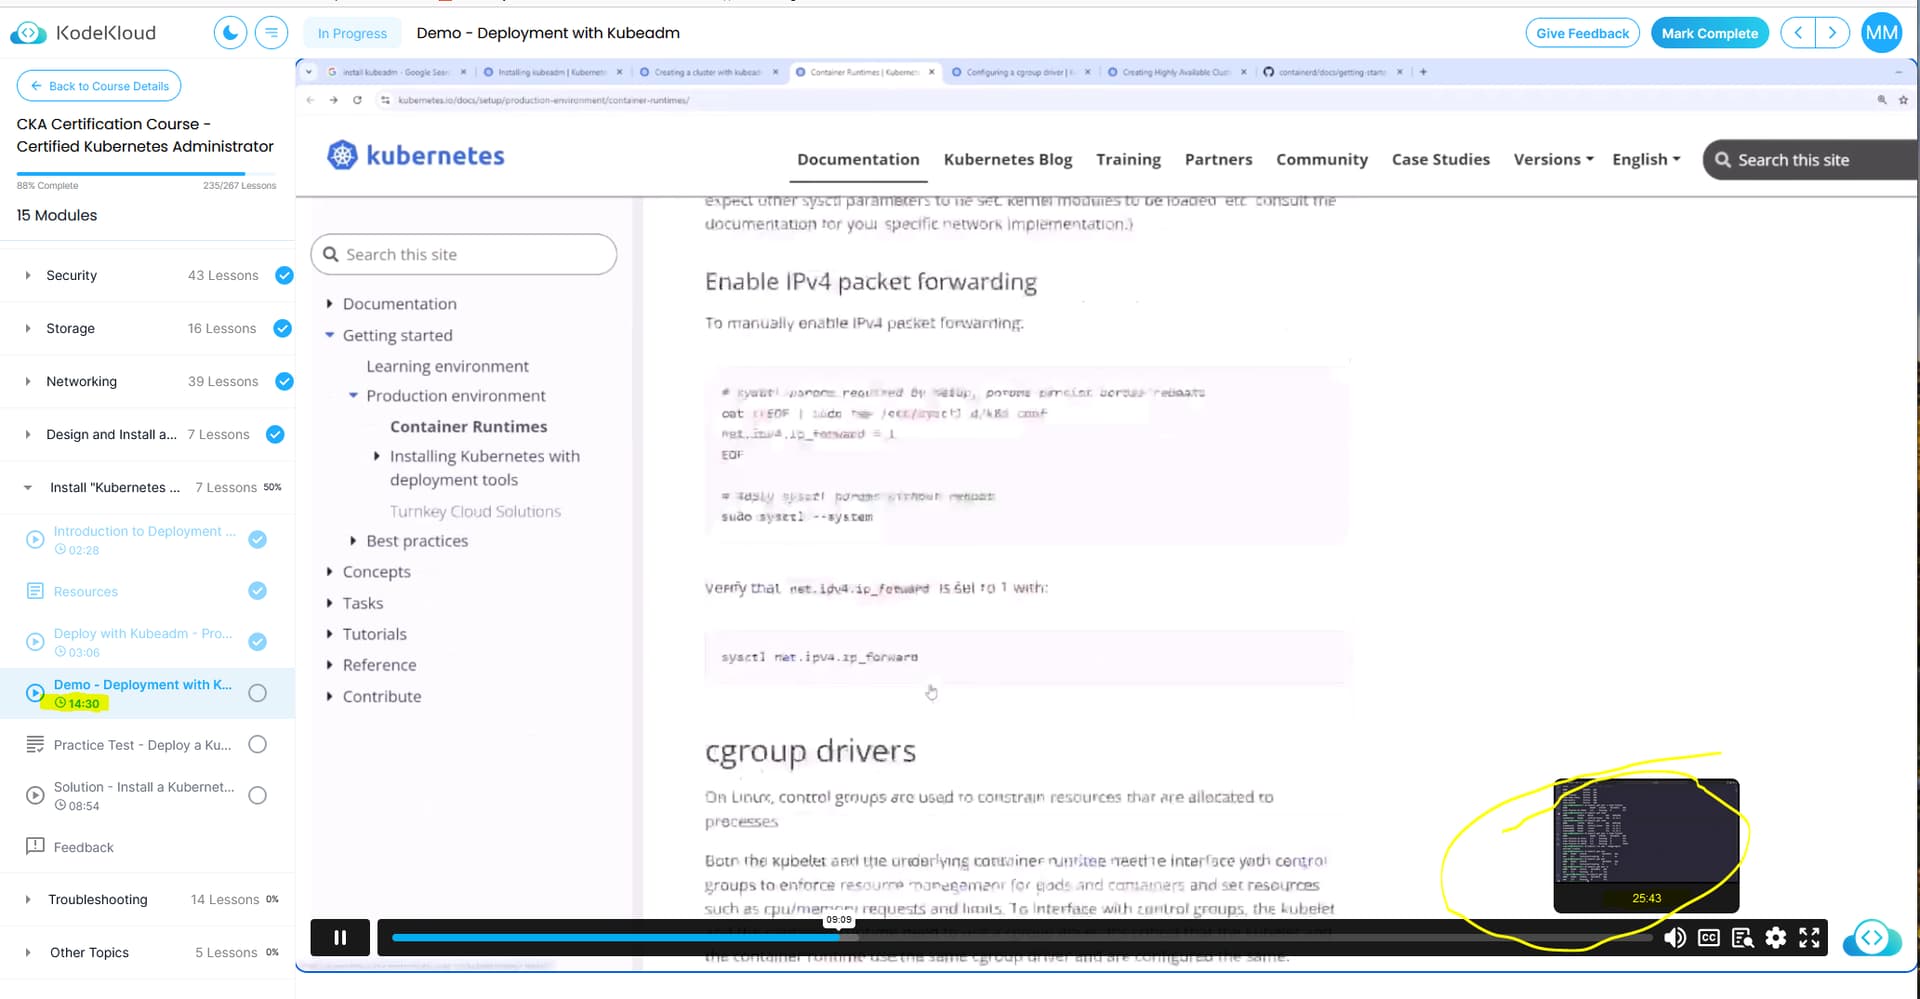Open the Training nav item
The image size is (1920, 999).
pyautogui.click(x=1128, y=159)
